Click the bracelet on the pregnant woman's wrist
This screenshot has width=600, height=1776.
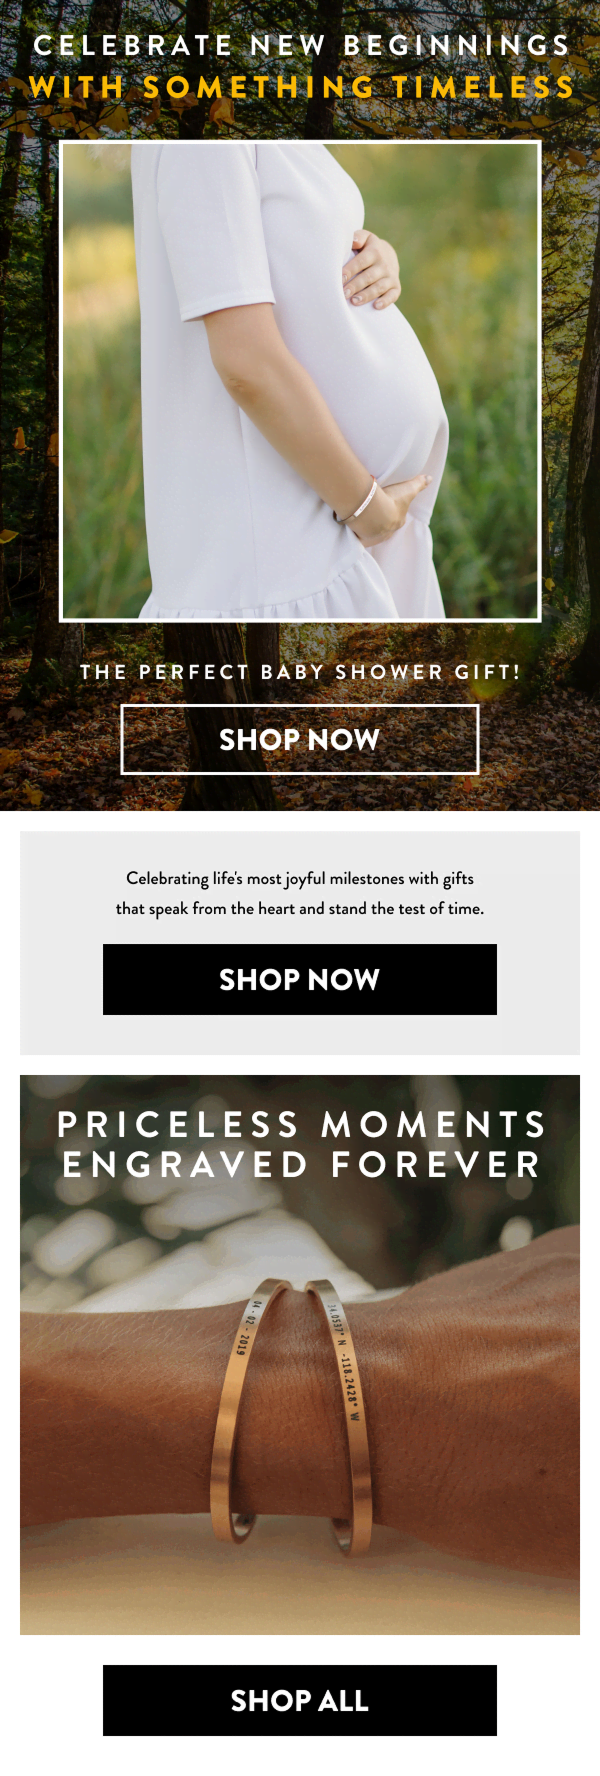(357, 503)
